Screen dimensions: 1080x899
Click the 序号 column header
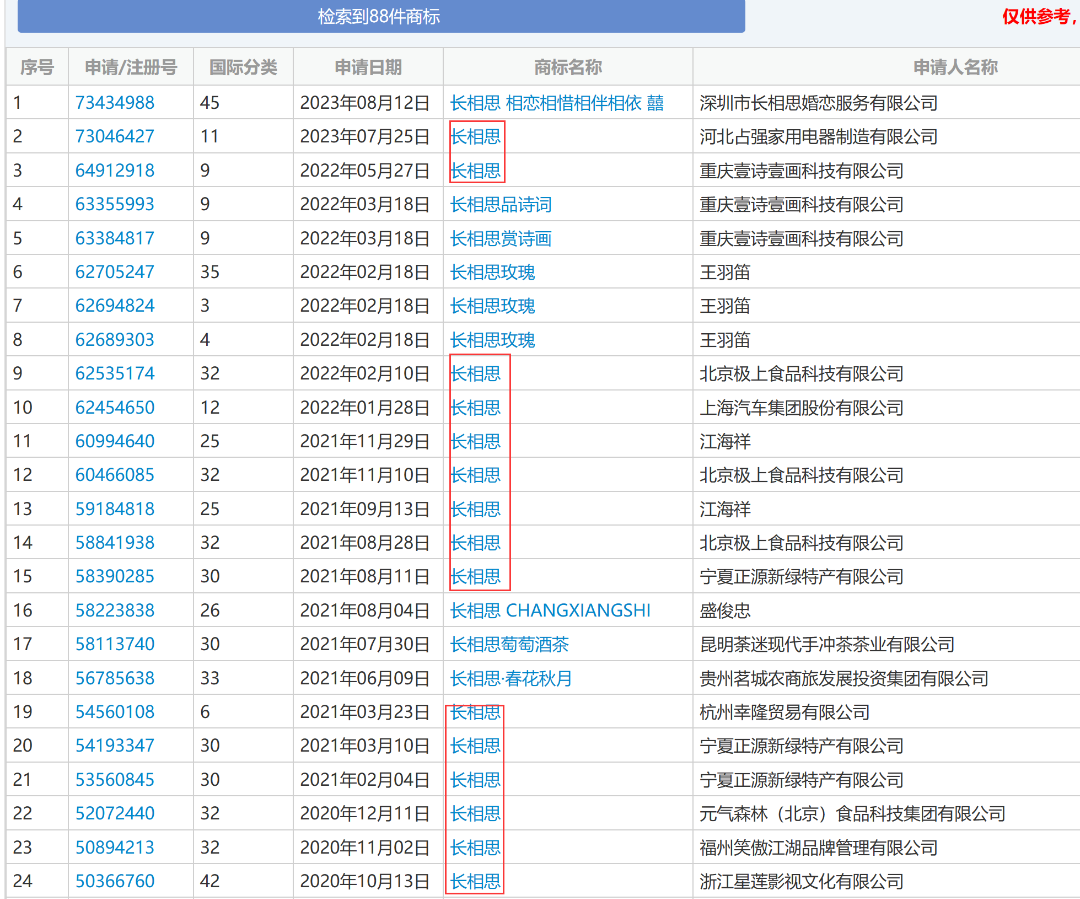coord(37,67)
